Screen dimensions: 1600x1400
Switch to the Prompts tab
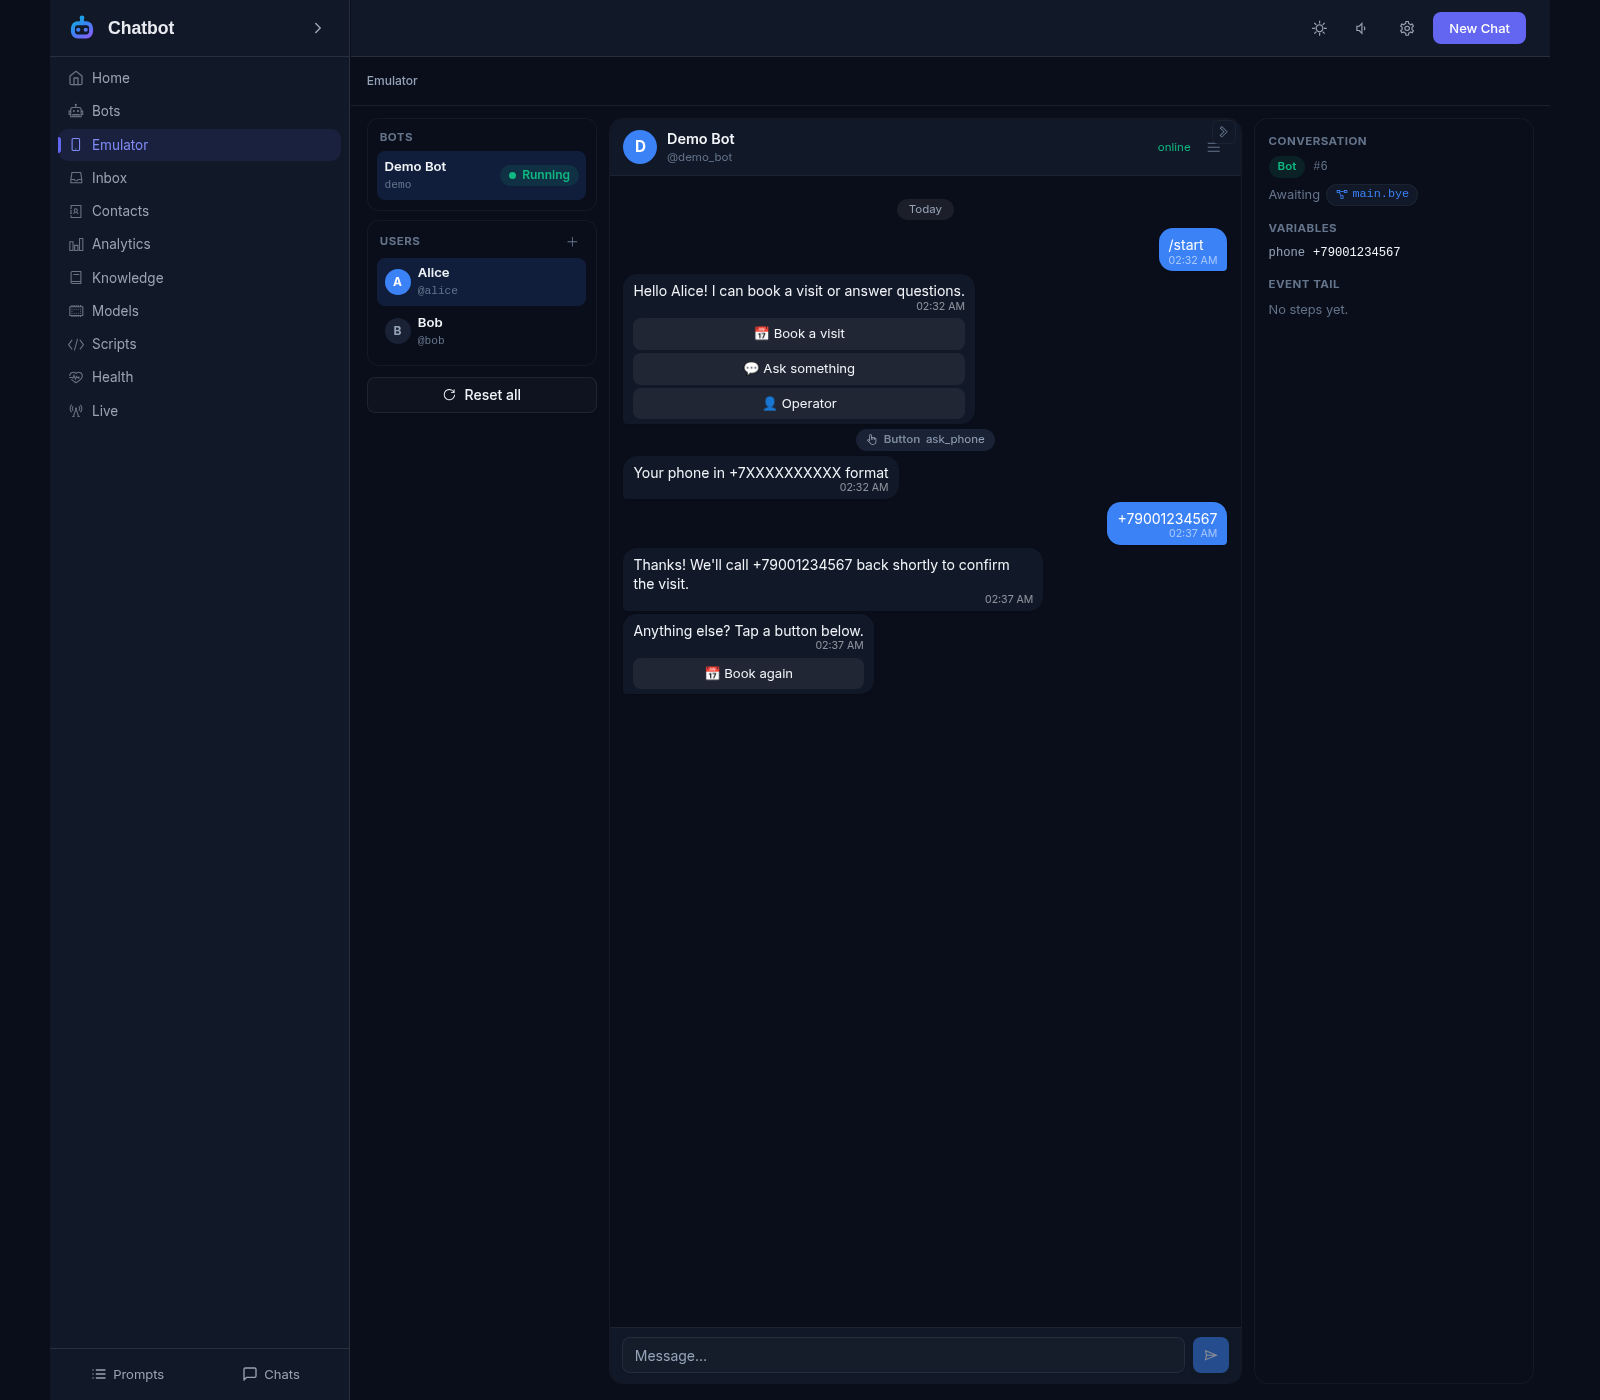[x=127, y=1374]
